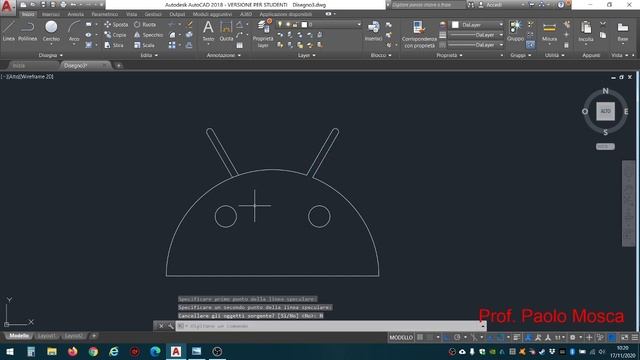Toggle polar tracking in status bar
The width and height of the screenshot is (640, 360).
pos(457,338)
